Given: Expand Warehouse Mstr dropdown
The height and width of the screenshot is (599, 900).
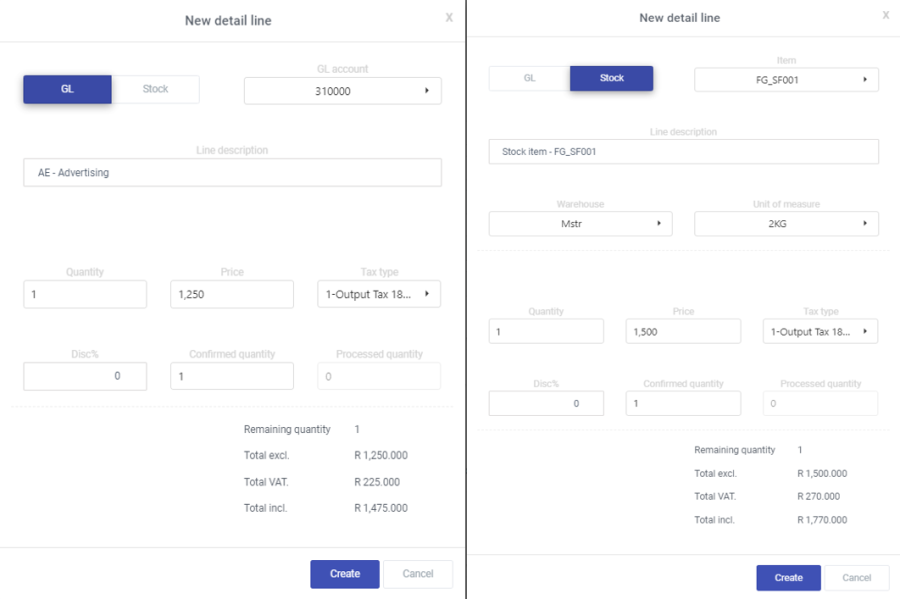Looking at the screenshot, I should [580, 224].
